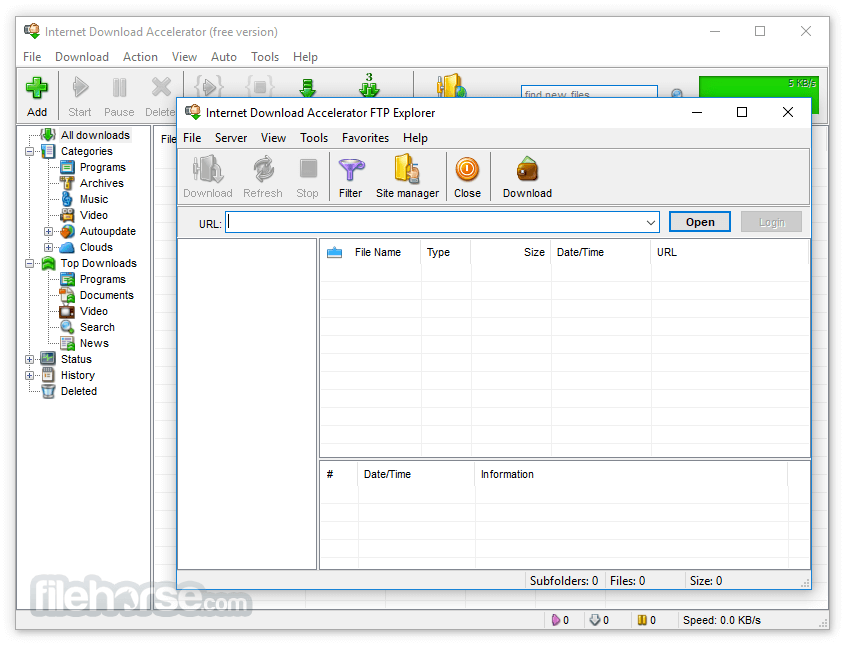
Task: Click the green down-arrow icon in main toolbar
Action: pos(308,87)
